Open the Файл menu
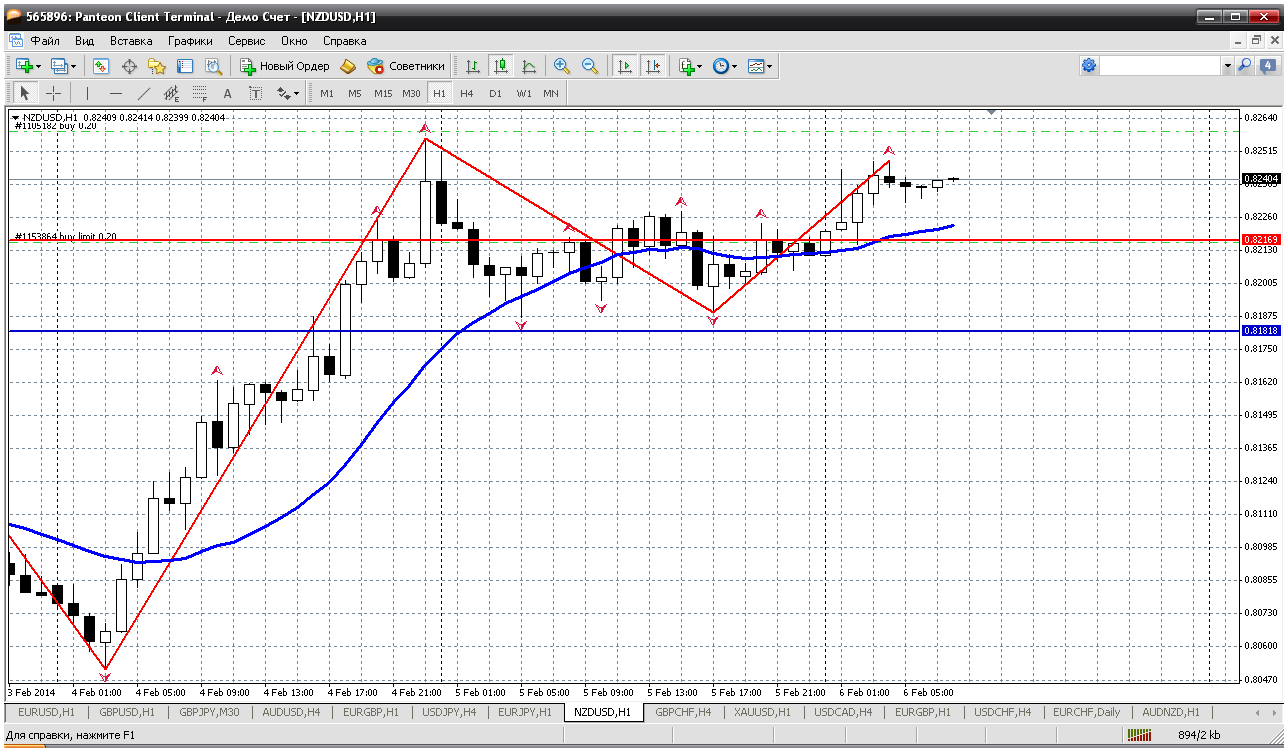Screen dimensions: 1288x748 [45, 41]
